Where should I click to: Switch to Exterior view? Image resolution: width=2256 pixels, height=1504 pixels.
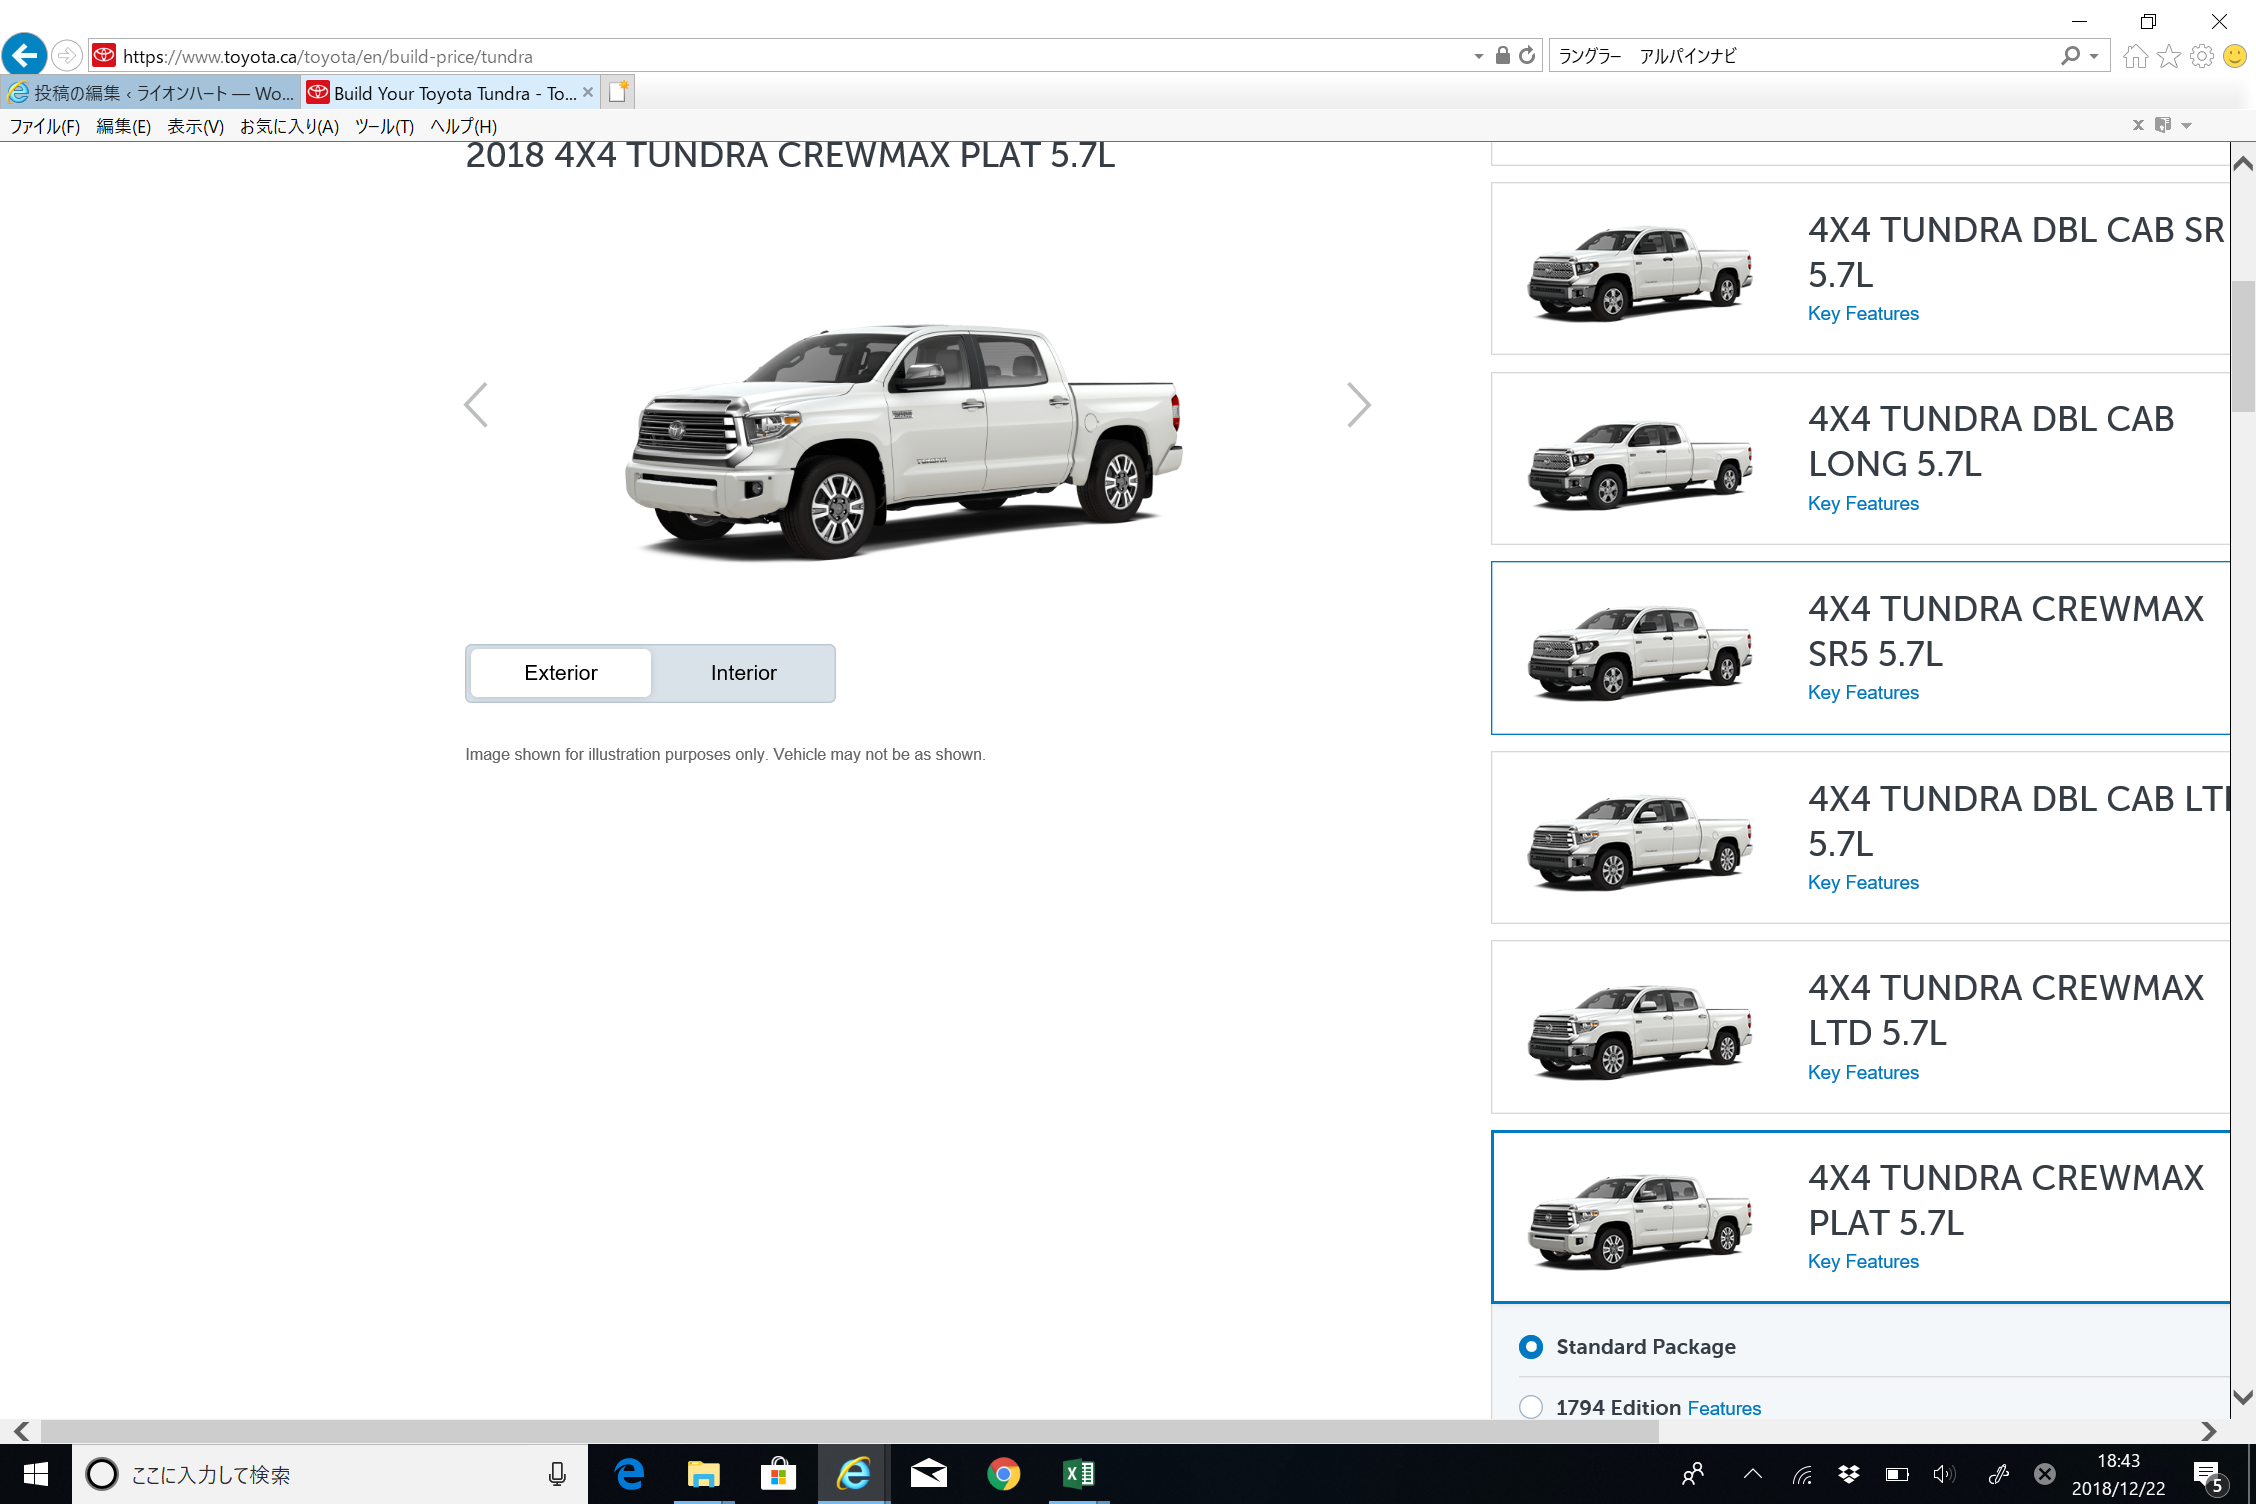(x=561, y=673)
